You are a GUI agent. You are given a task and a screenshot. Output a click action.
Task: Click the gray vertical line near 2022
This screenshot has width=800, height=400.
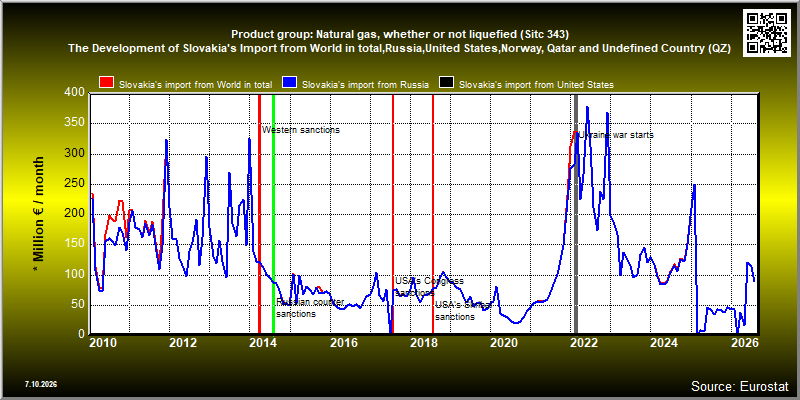point(576,214)
